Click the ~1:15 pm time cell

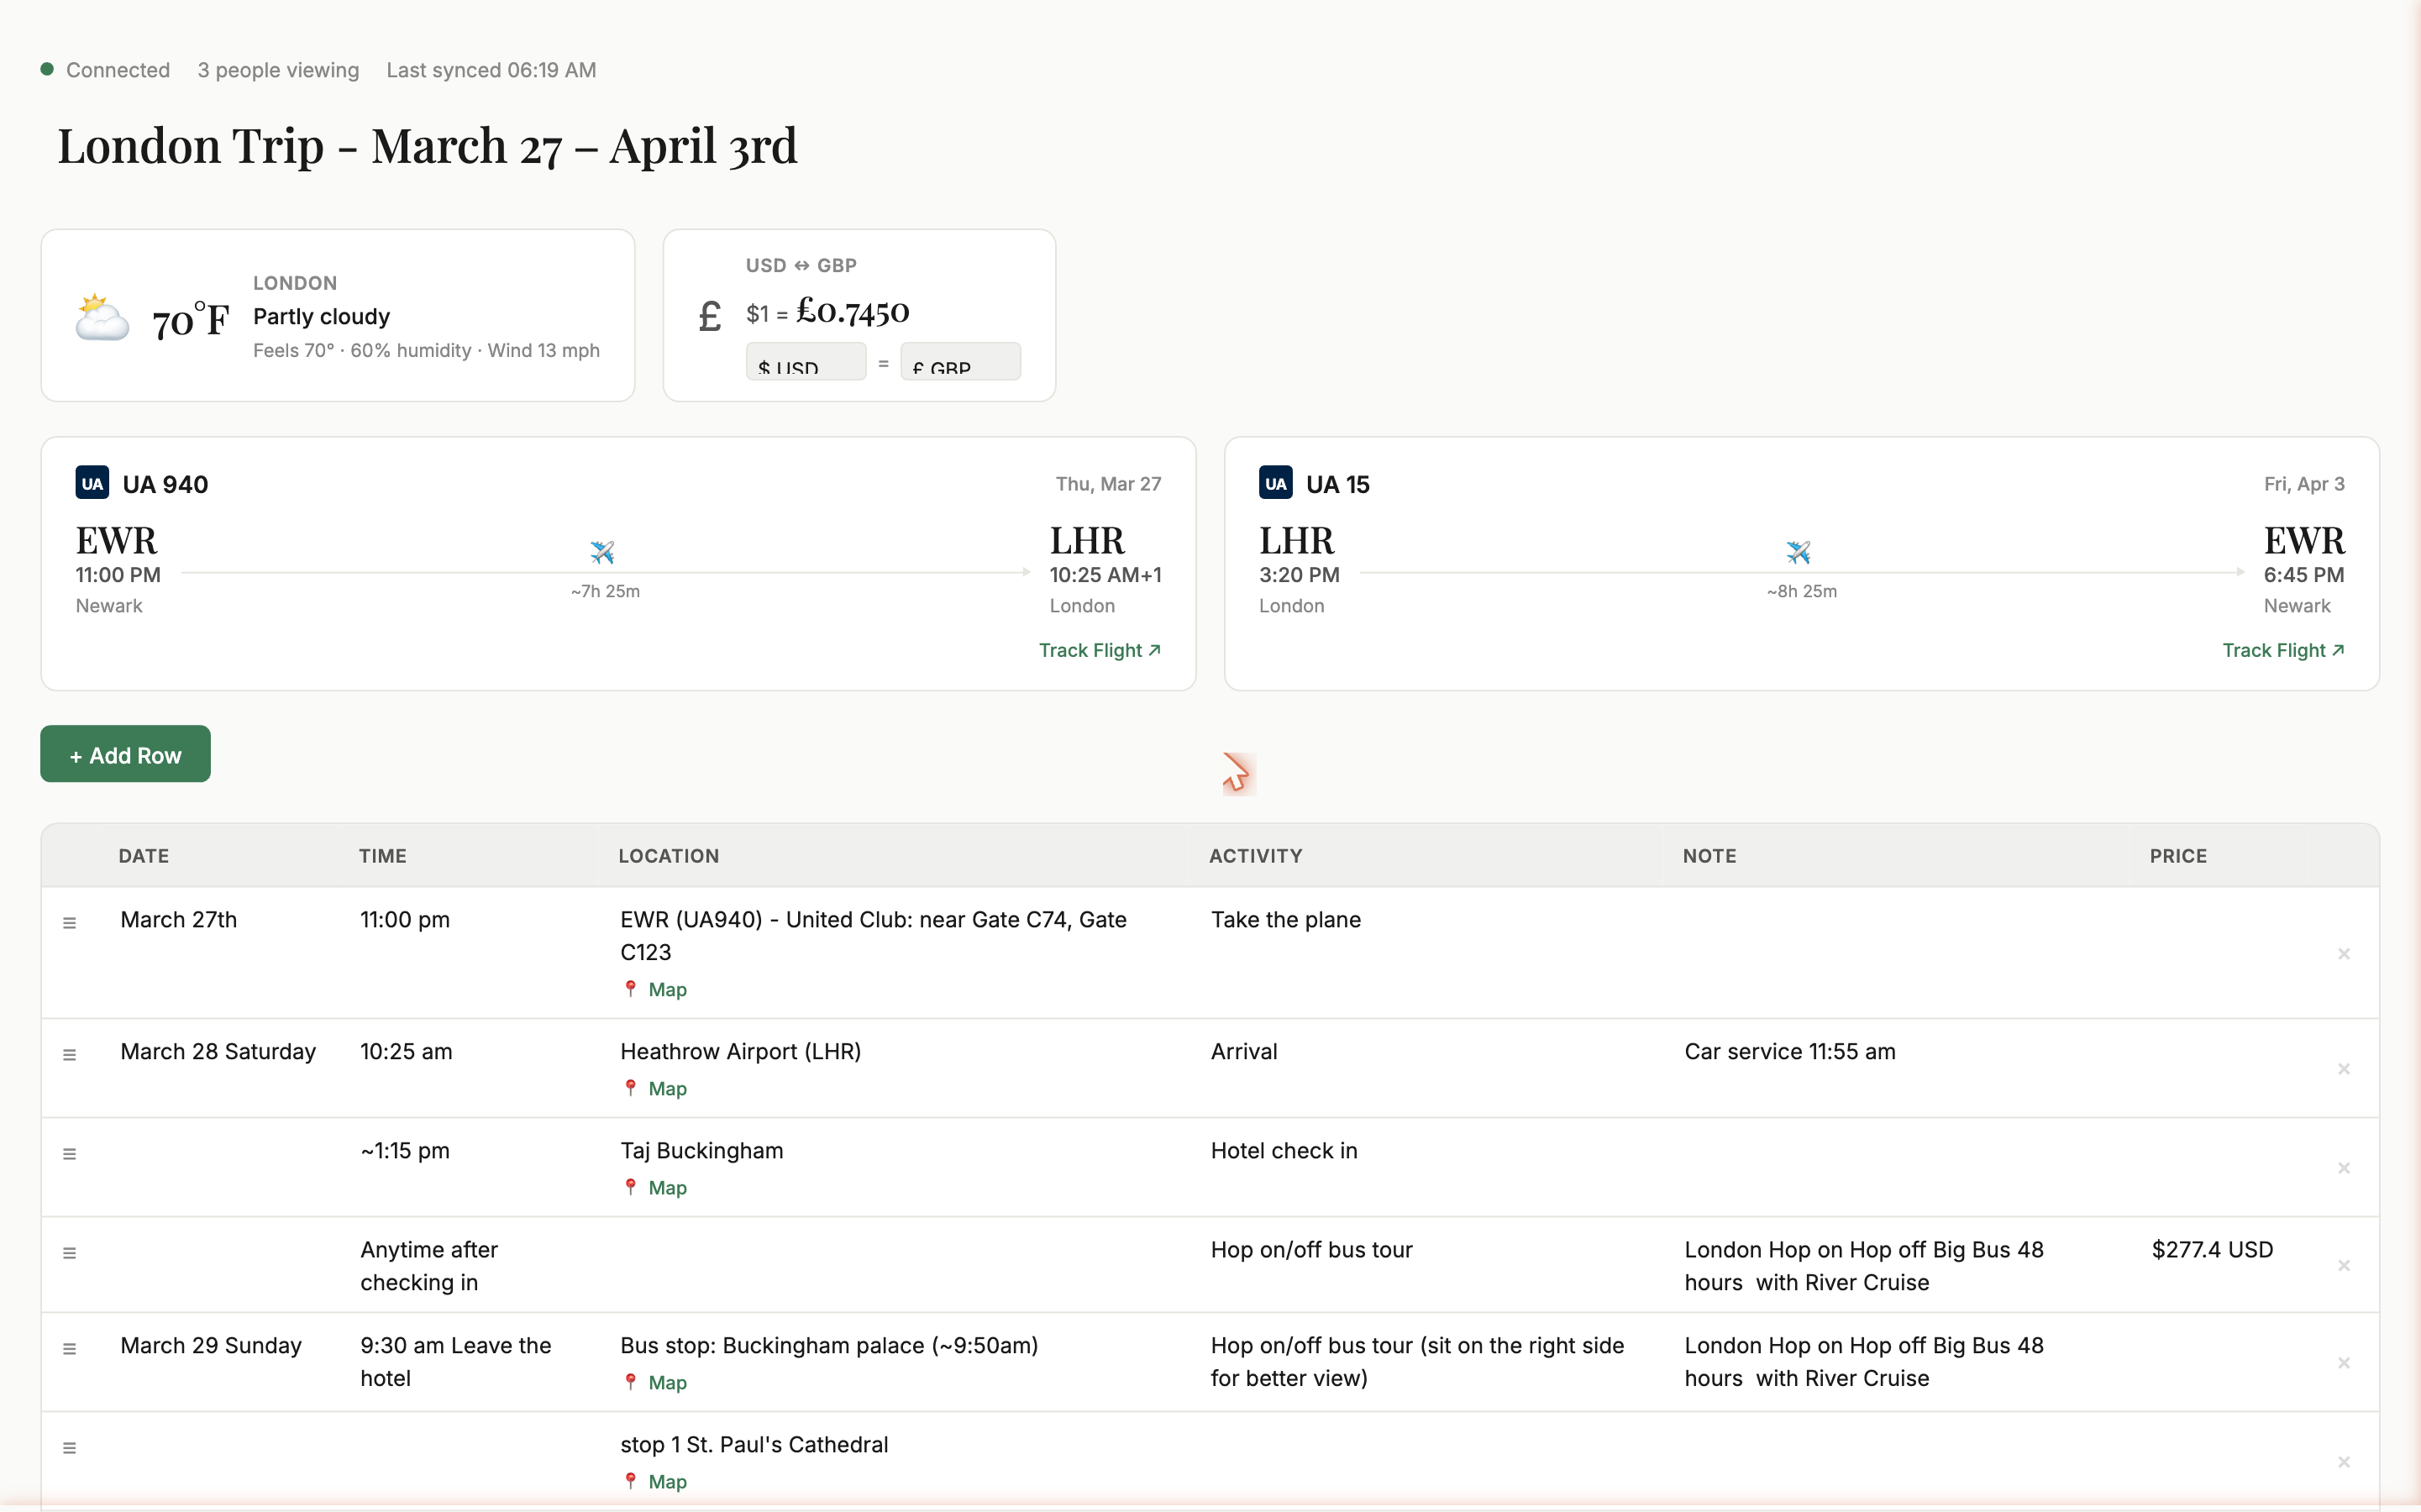point(405,1150)
